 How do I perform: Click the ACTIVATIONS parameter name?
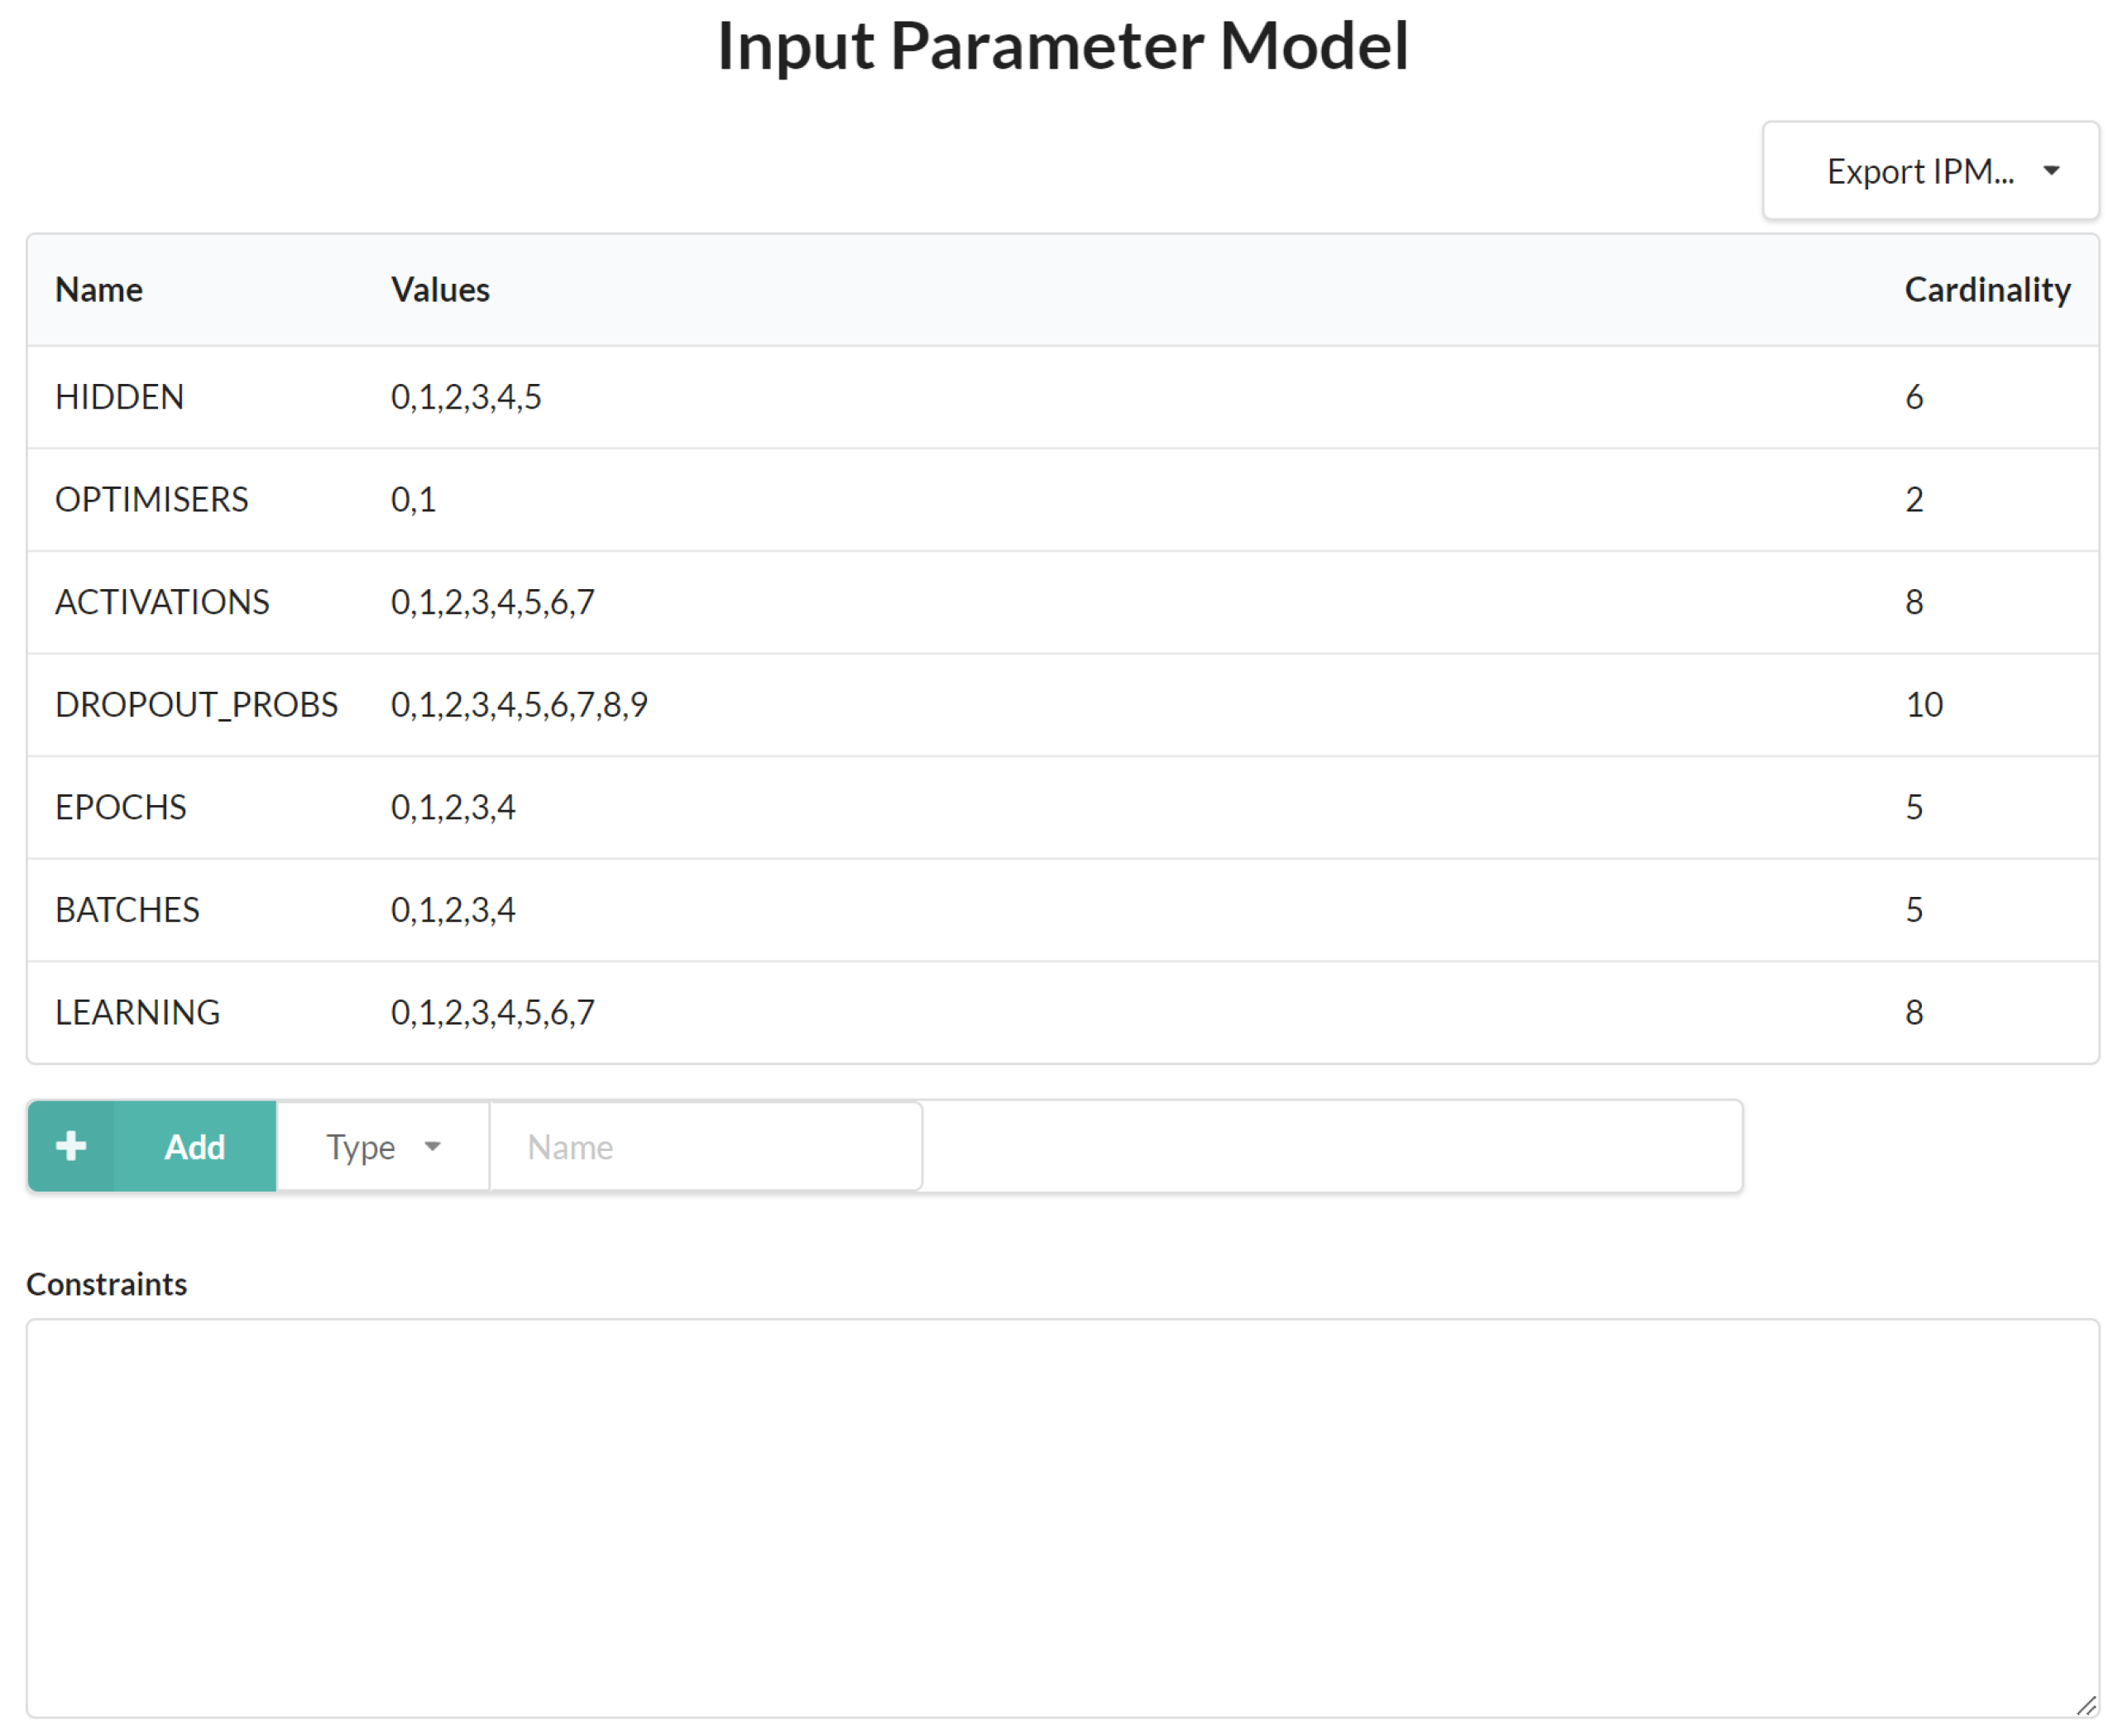(162, 602)
